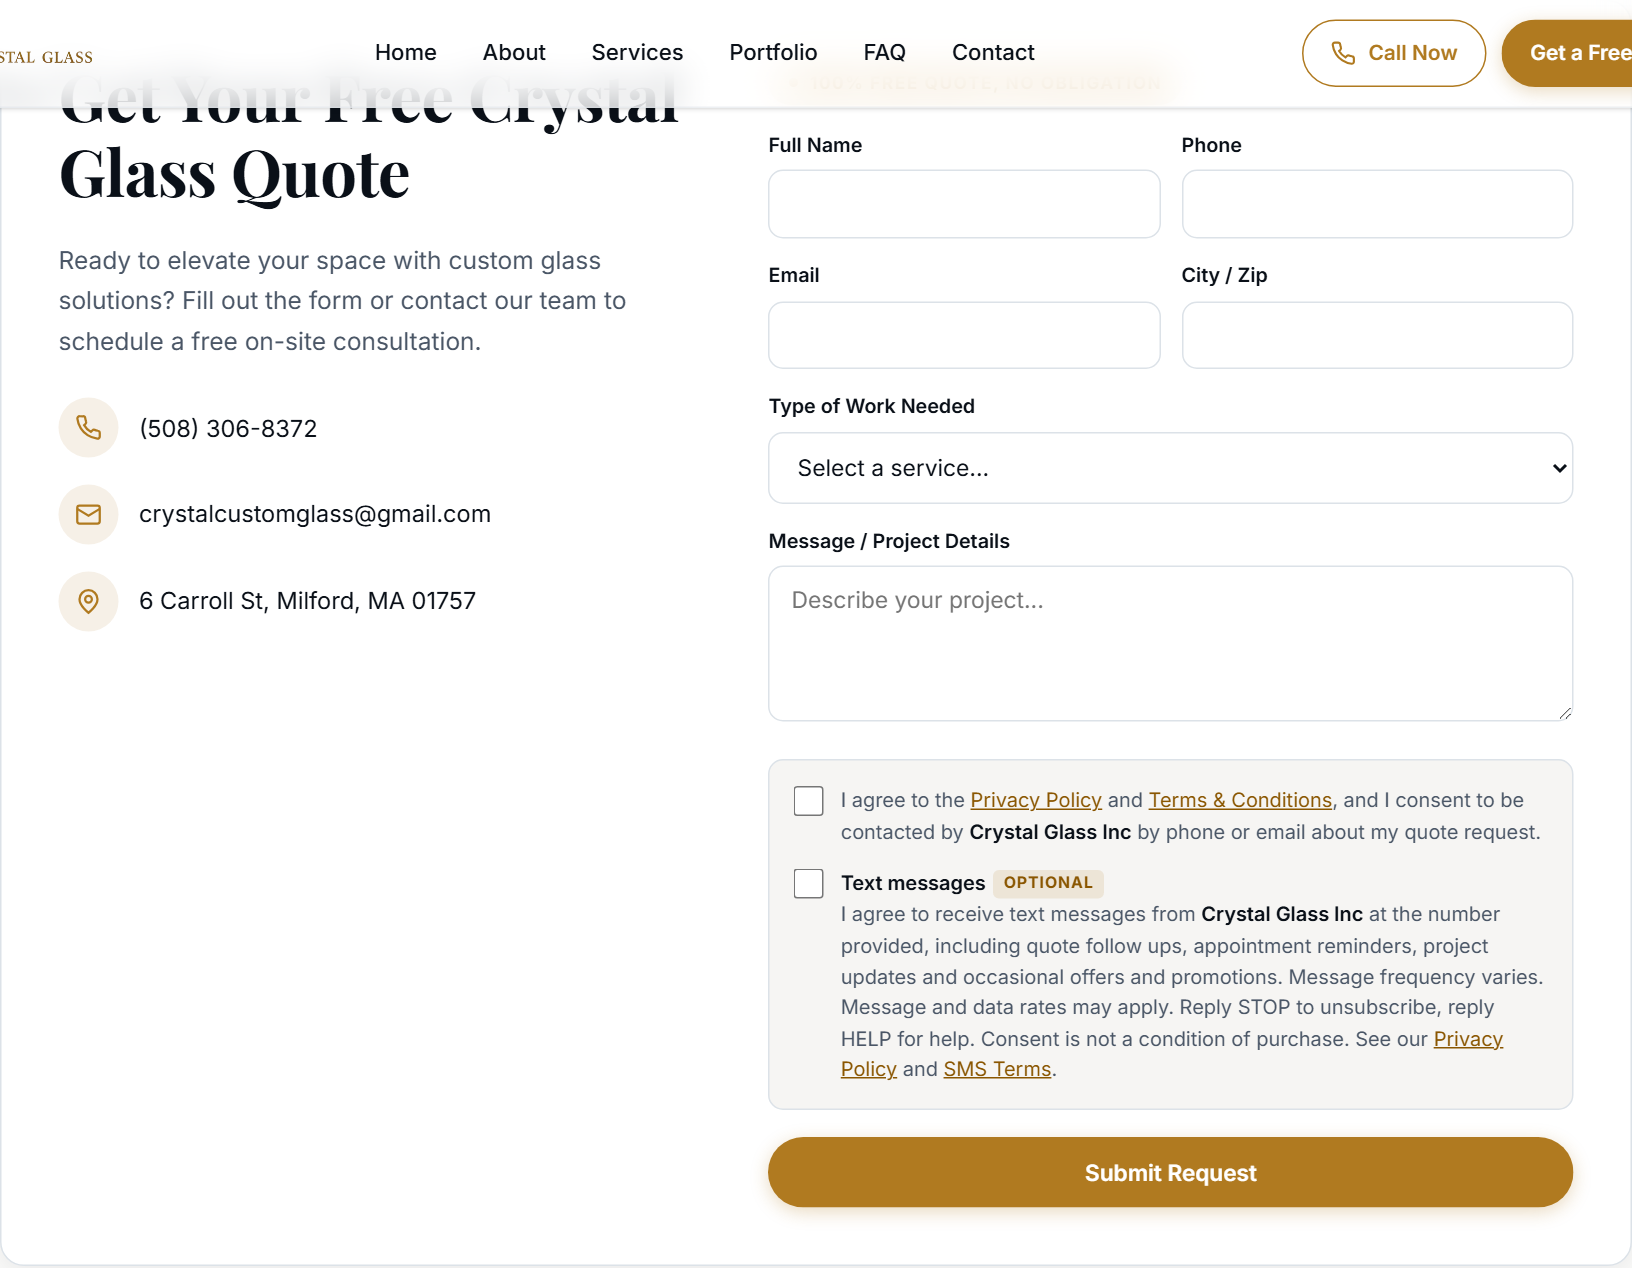Go to the Portfolio page in navigation

click(x=773, y=52)
